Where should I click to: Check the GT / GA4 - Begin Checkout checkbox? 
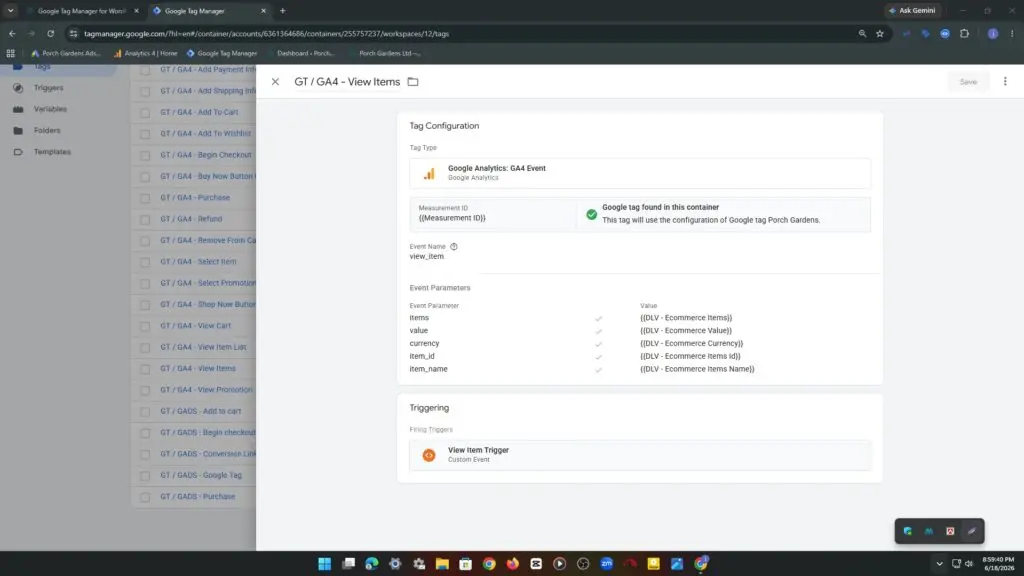(145, 155)
